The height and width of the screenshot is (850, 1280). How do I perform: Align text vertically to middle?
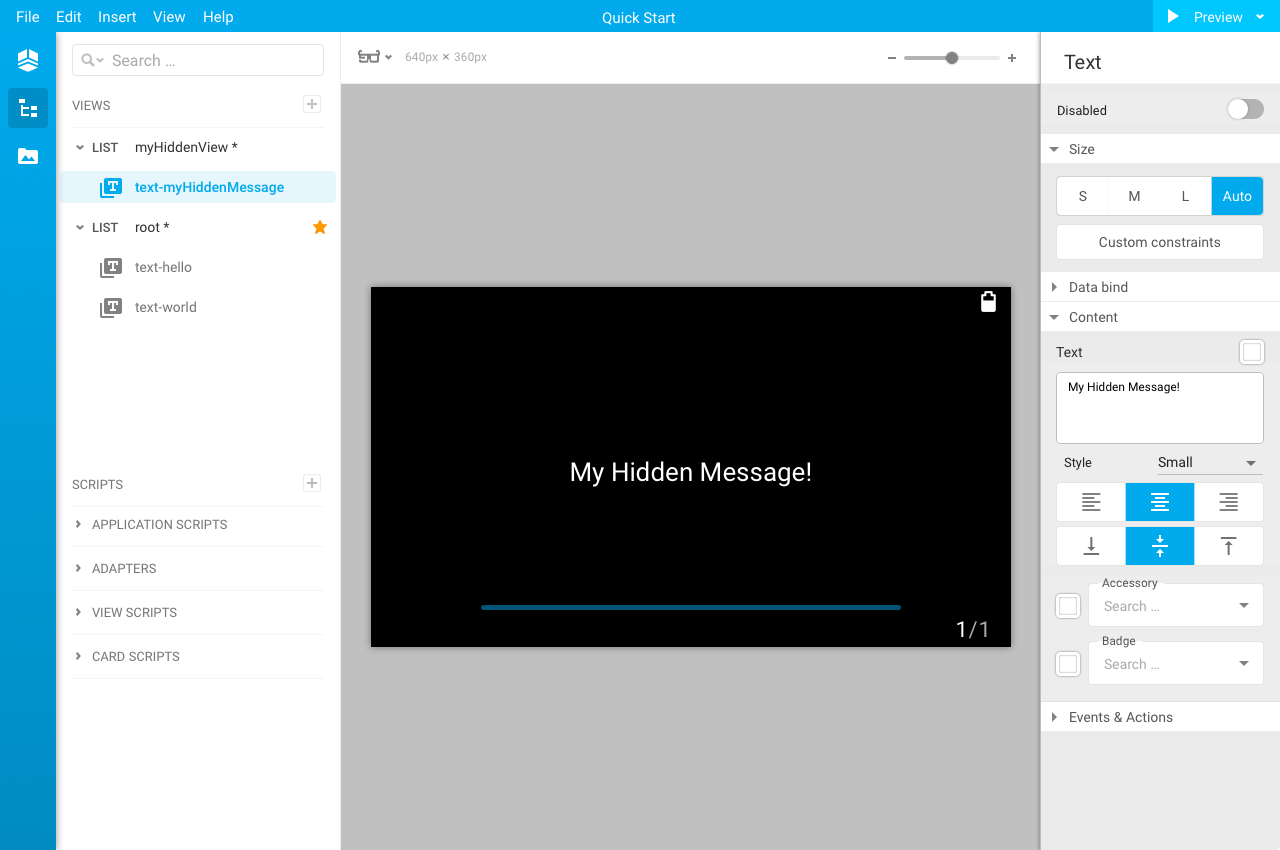coord(1160,546)
